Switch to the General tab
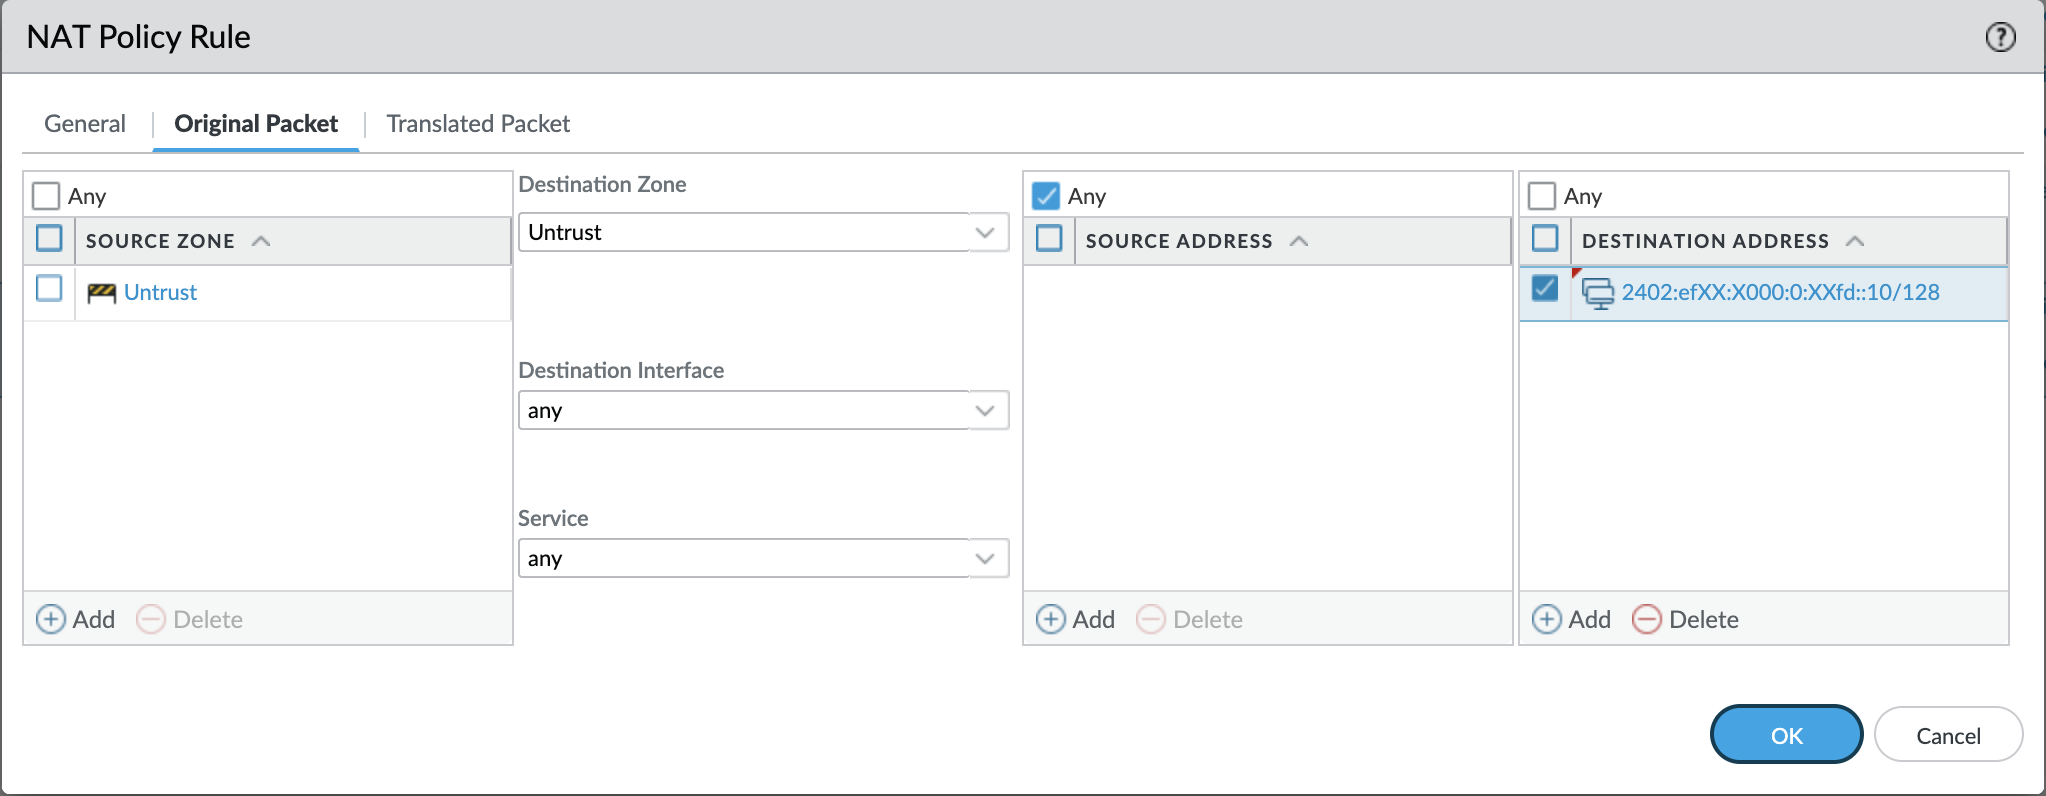This screenshot has height=796, width=2046. [85, 124]
